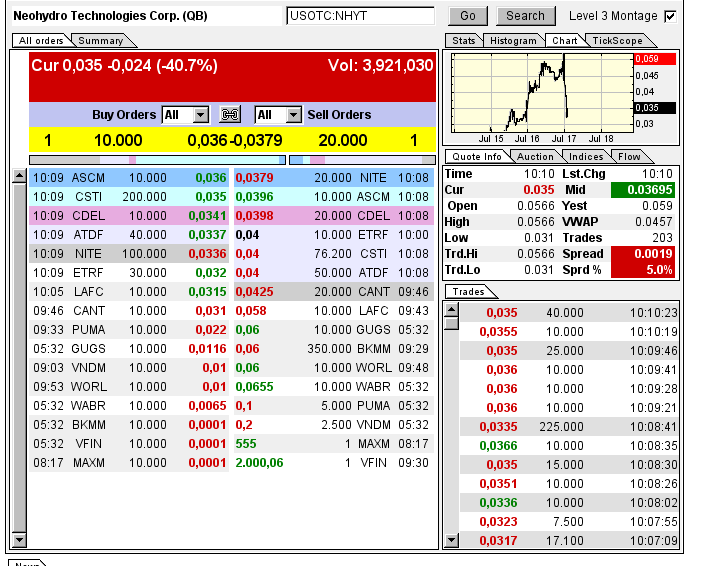Open the Buy Orders All dropdown
Screen dimensions: 710x566
point(186,115)
